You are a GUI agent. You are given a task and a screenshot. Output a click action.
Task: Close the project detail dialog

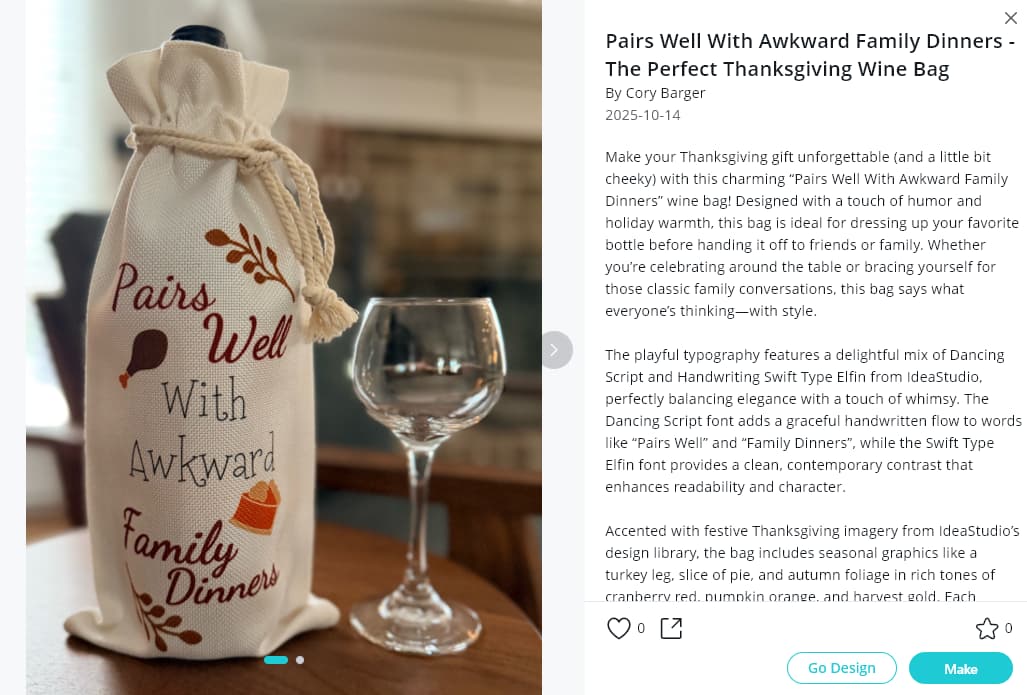(1011, 18)
